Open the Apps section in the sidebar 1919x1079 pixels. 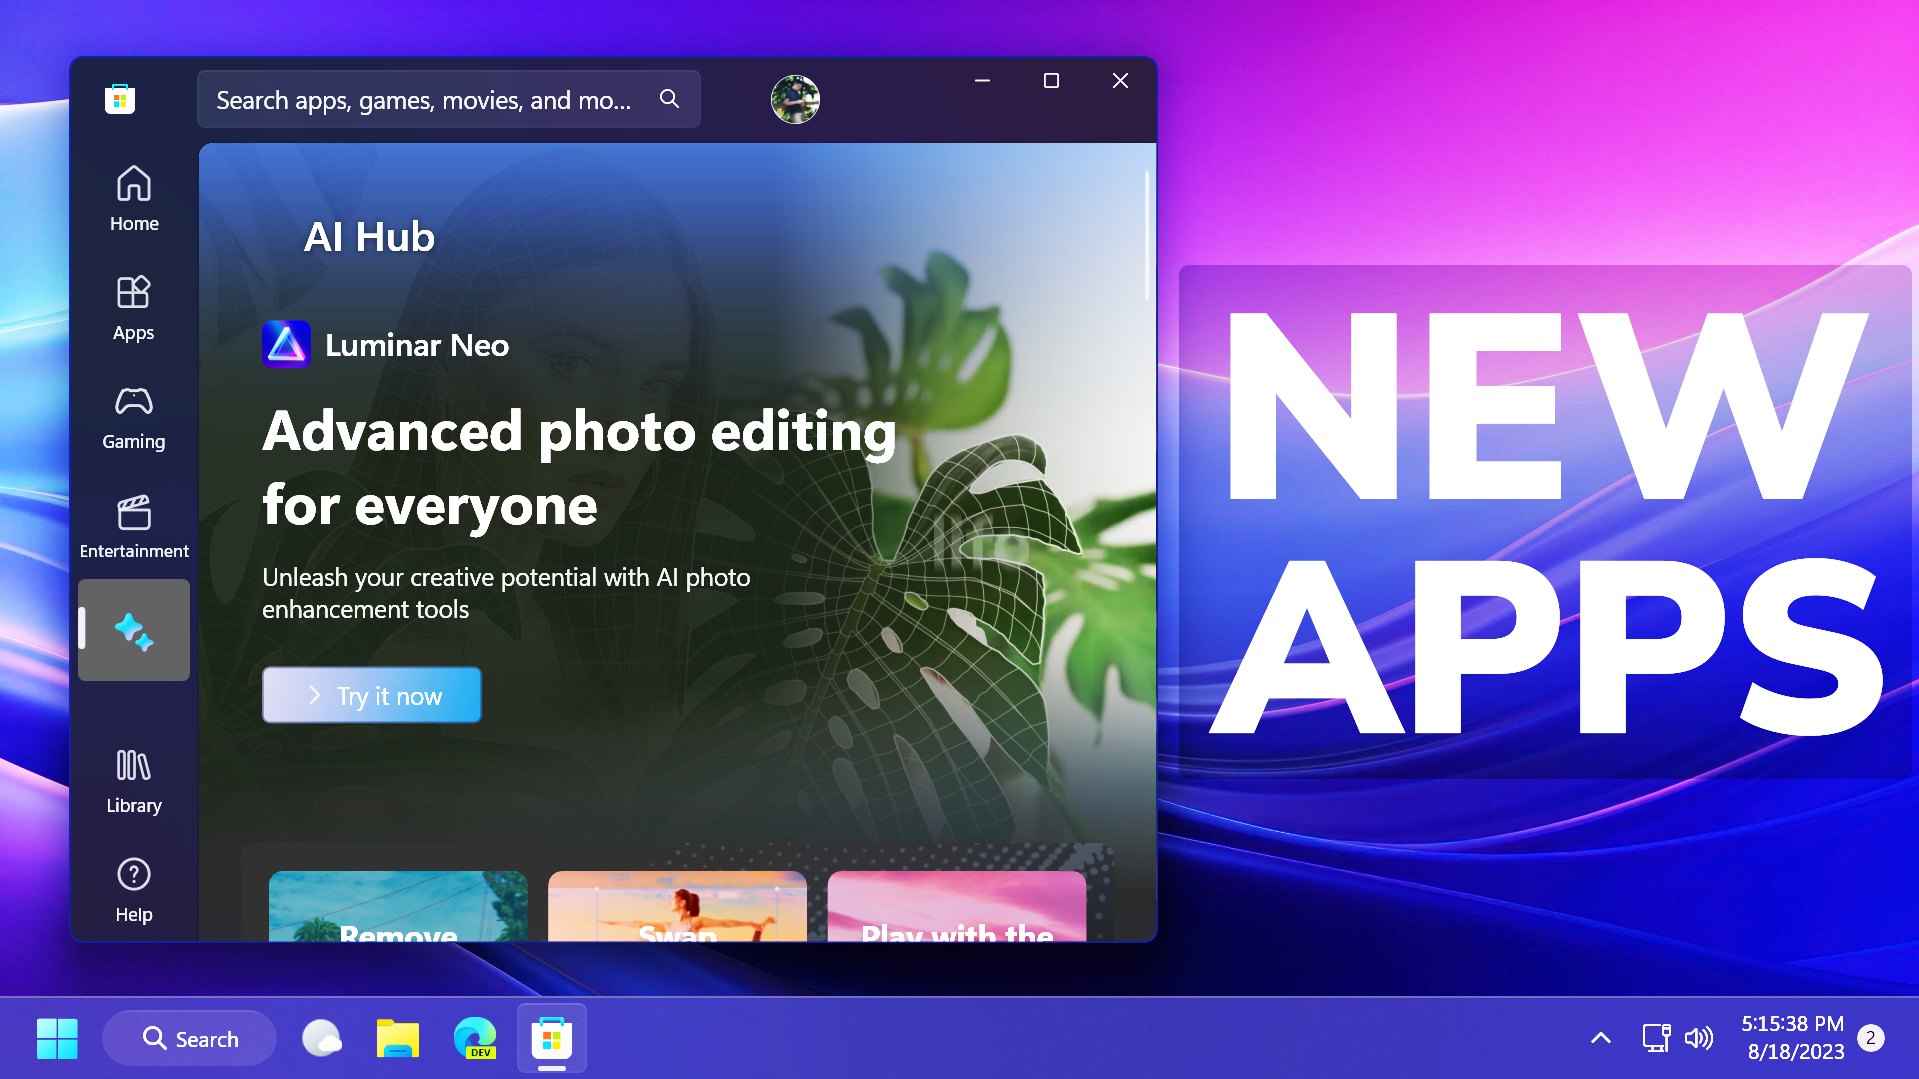click(133, 305)
